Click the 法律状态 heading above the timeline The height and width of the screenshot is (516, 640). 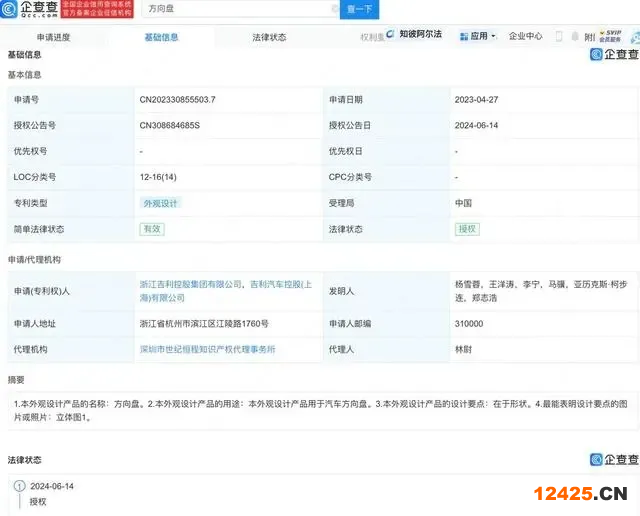coord(24,460)
